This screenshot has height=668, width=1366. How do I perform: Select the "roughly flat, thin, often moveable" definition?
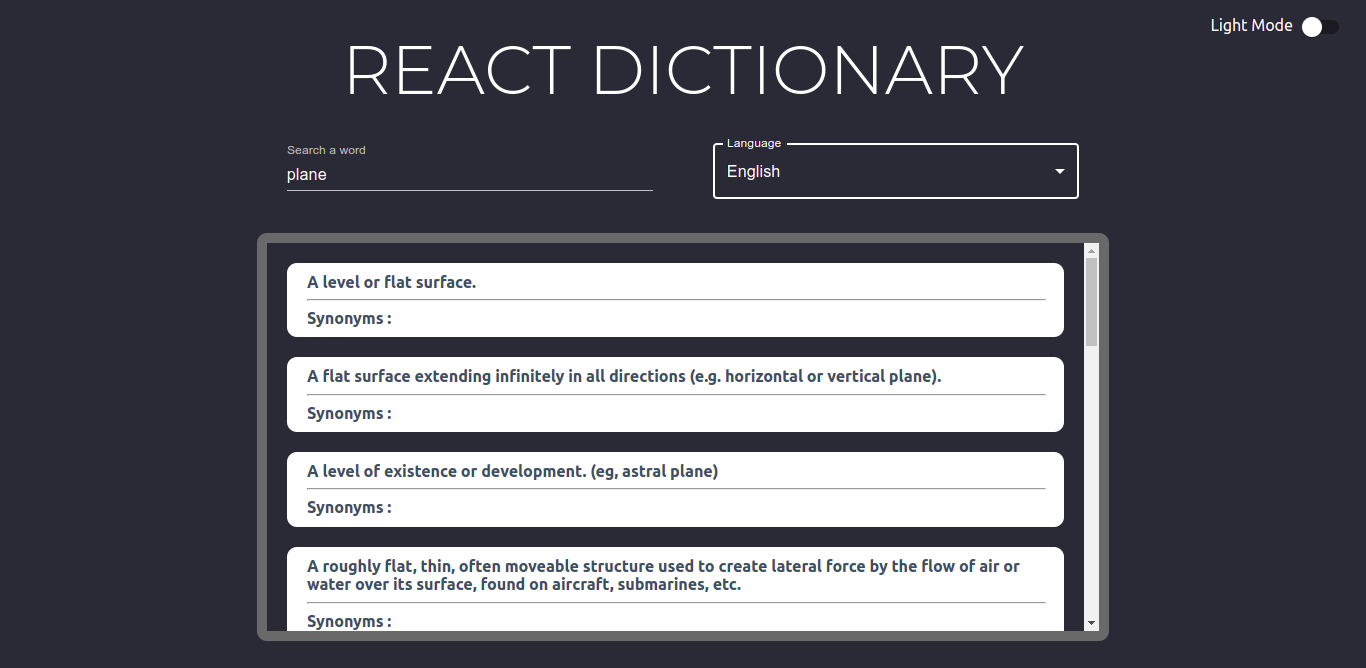coord(663,575)
